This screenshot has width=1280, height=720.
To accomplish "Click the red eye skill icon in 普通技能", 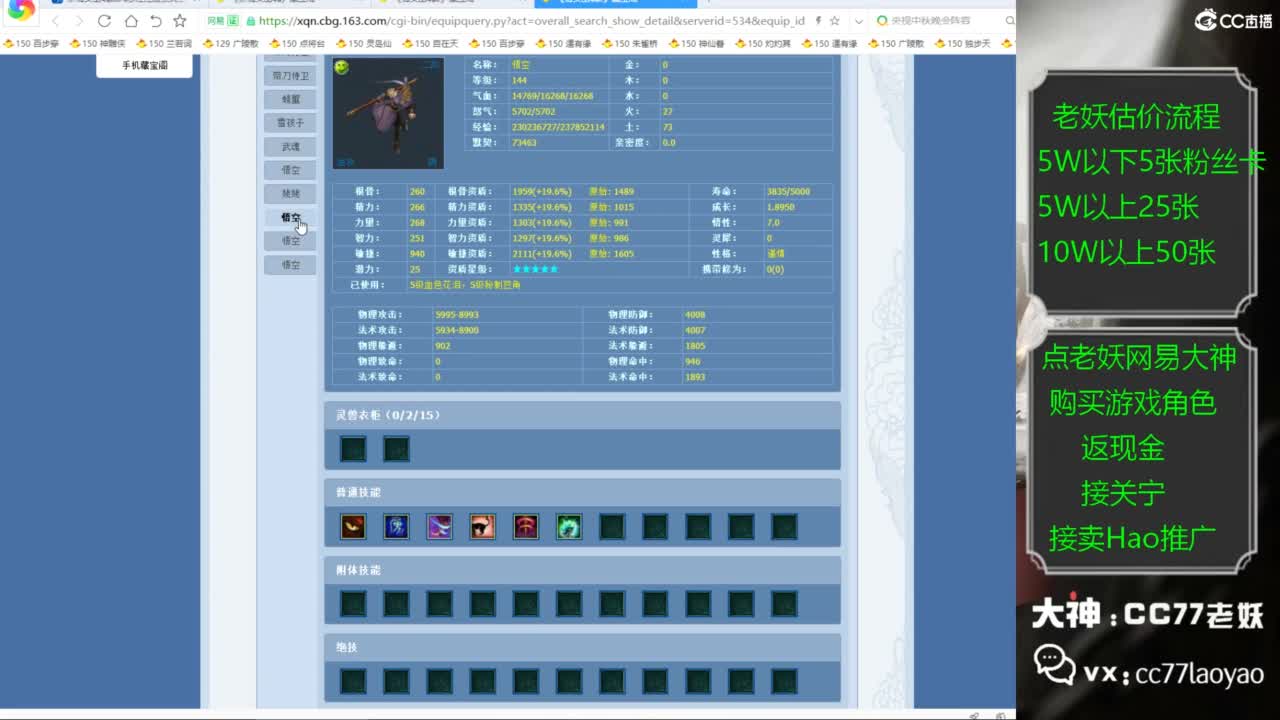I will pyautogui.click(x=353, y=526).
